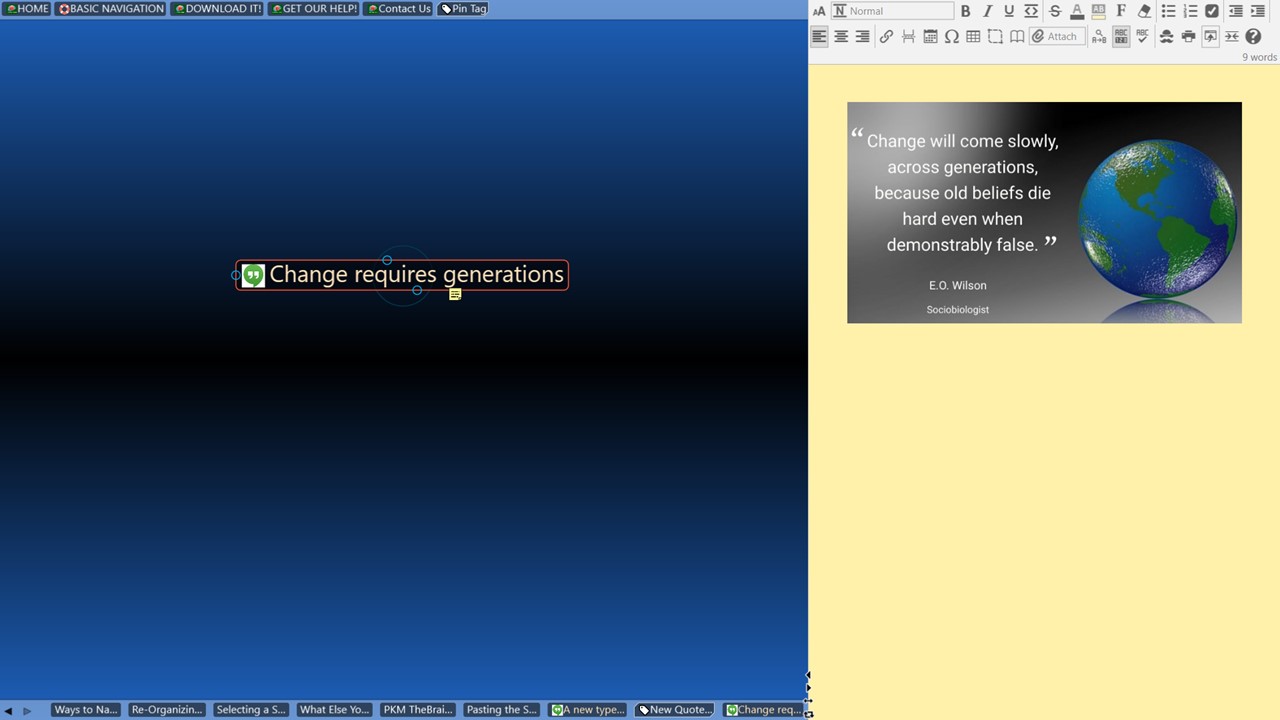Toggle underline formatting
This screenshot has width=1280, height=720.
(x=1009, y=11)
